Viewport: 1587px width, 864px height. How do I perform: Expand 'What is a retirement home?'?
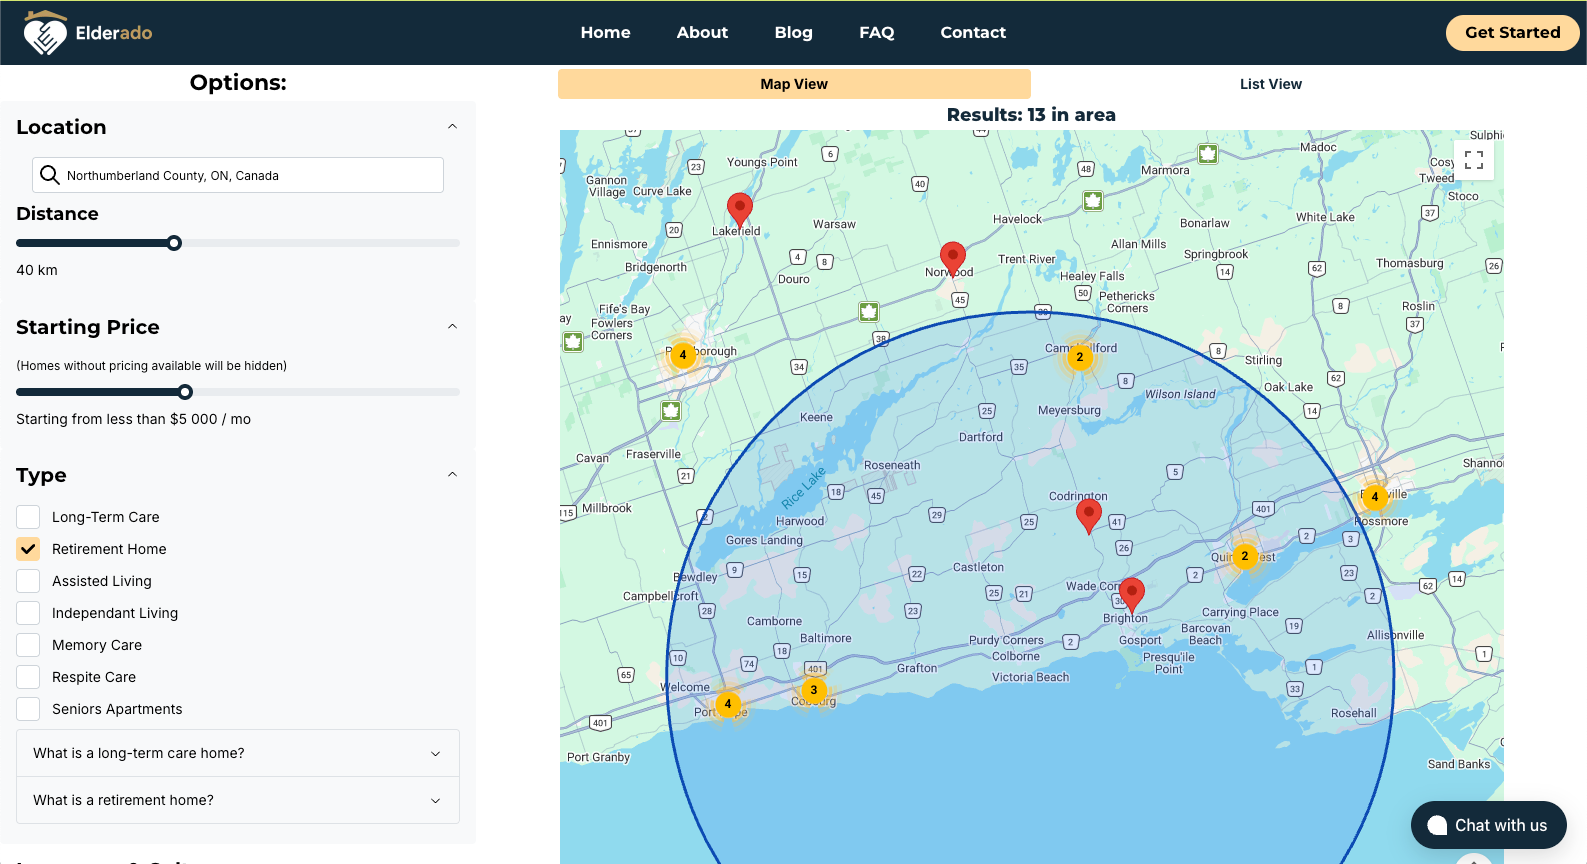point(238,800)
